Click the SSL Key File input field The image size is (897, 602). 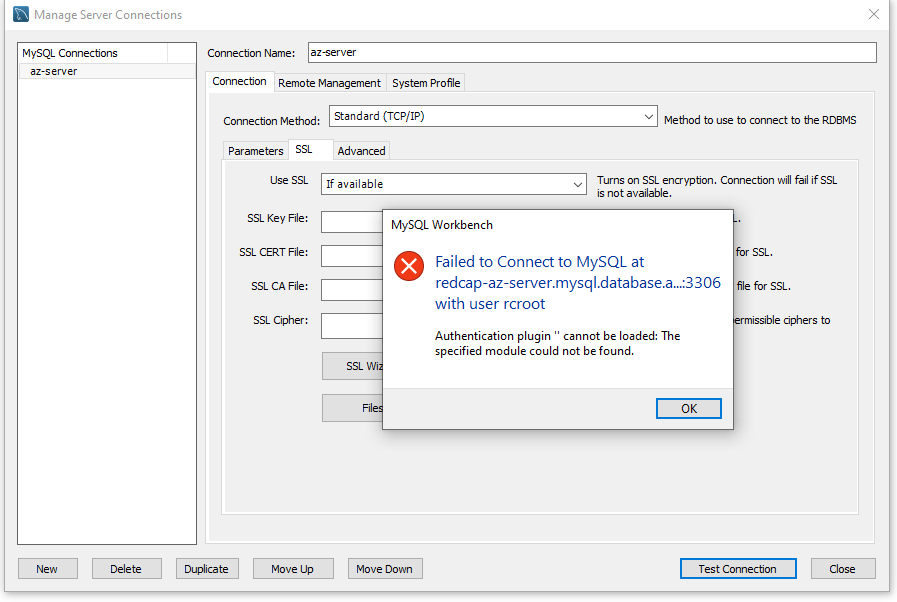[x=352, y=222]
